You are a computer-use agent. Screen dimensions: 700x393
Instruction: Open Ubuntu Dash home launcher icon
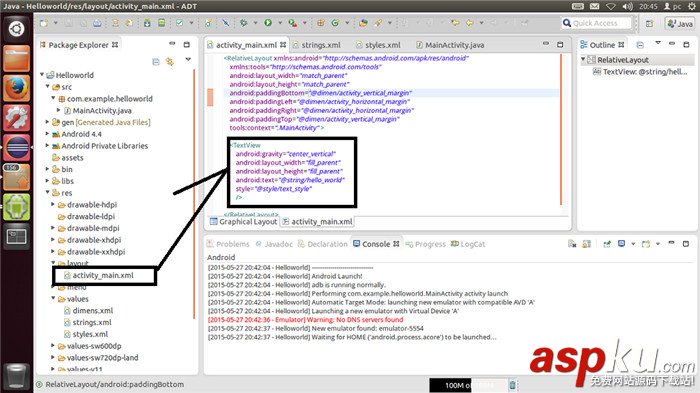pyautogui.click(x=17, y=29)
